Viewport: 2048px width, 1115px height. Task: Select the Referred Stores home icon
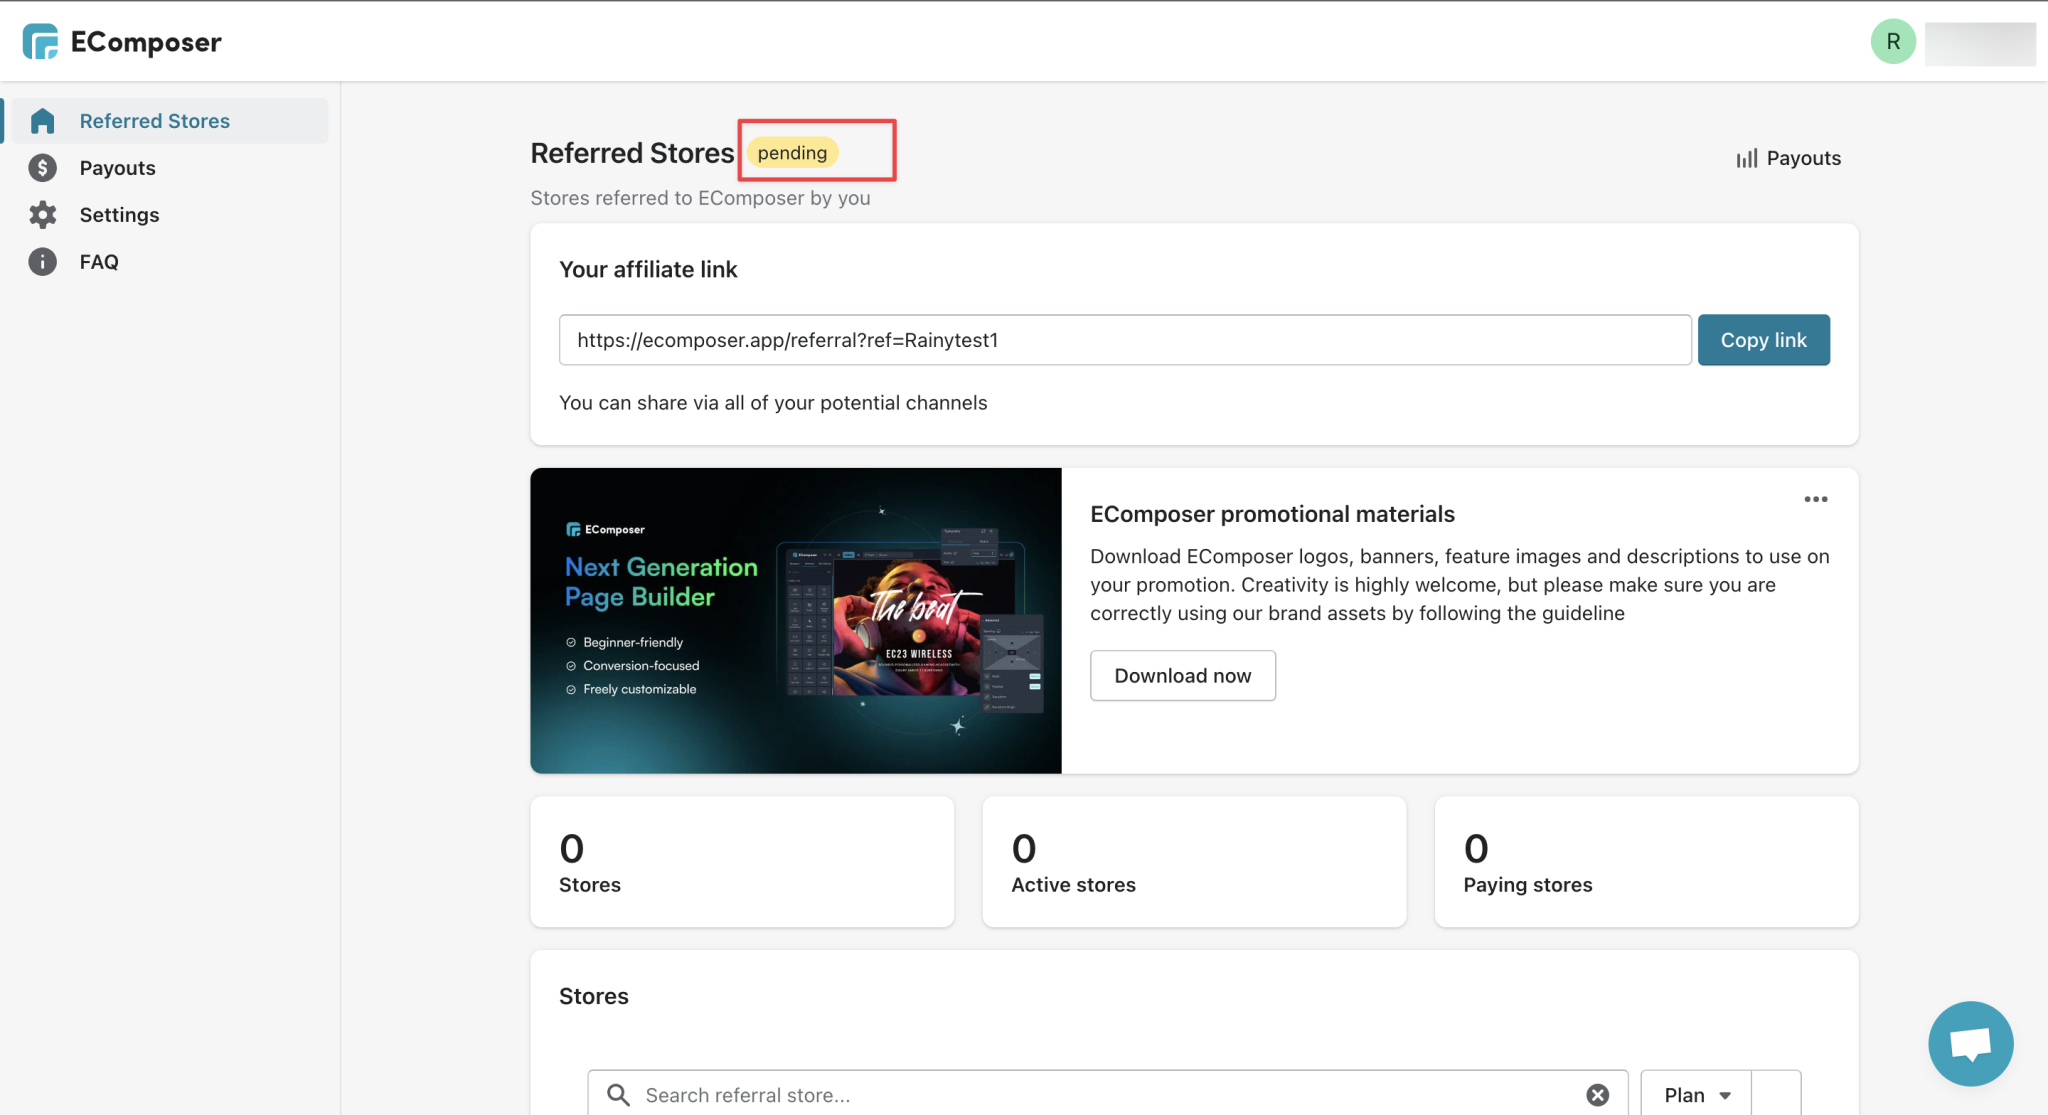[42, 120]
